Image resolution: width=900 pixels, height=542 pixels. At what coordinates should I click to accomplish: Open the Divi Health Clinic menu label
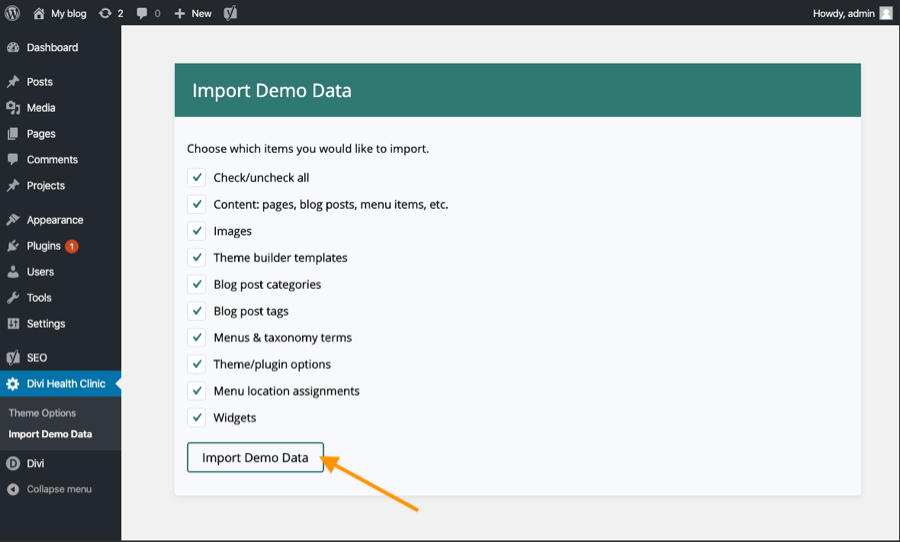[66, 384]
